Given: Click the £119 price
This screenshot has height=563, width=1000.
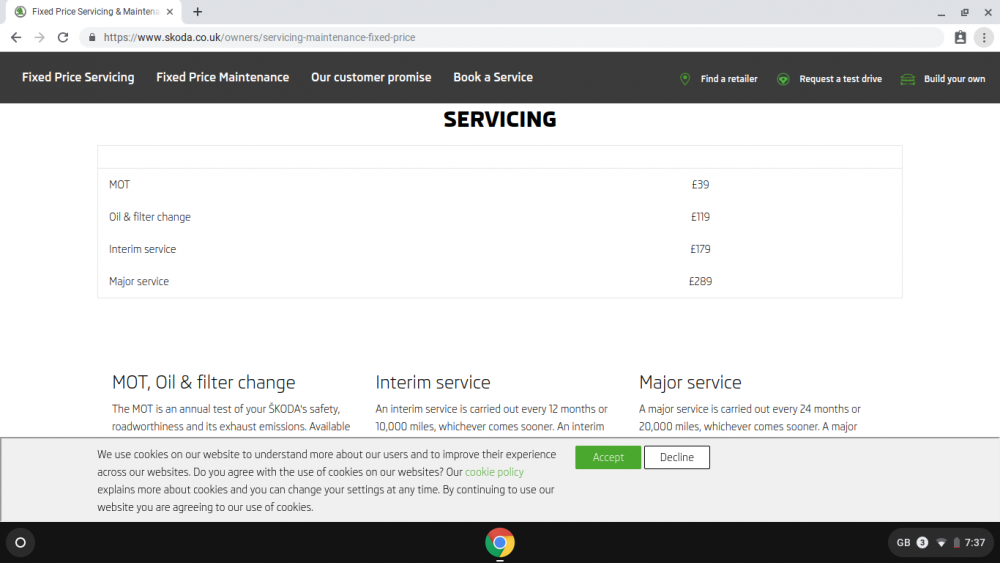Looking at the screenshot, I should coord(700,217).
